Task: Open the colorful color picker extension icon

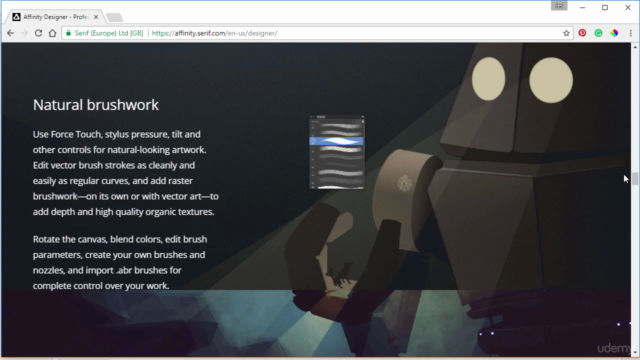Action: (614, 33)
